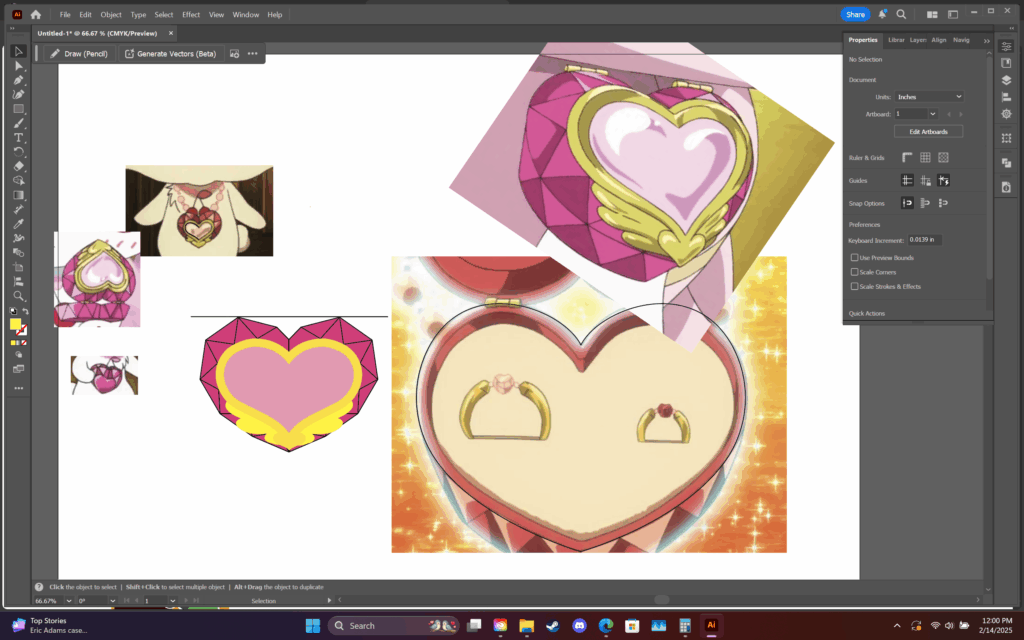This screenshot has height=640, width=1024.
Task: Open the zoom level dropdown at 66.67%
Action: coord(69,601)
